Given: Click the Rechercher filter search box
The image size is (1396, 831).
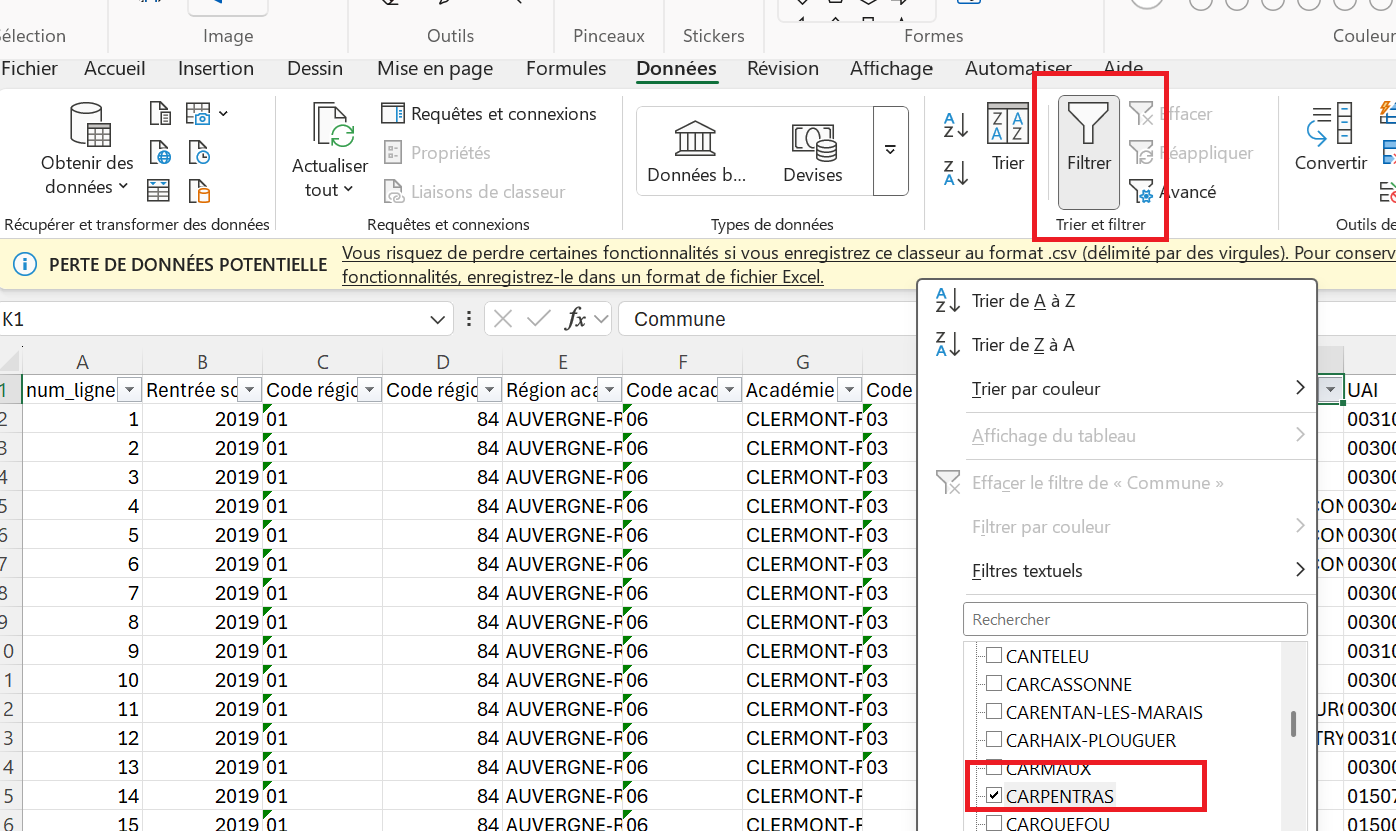Looking at the screenshot, I should click(1134, 619).
